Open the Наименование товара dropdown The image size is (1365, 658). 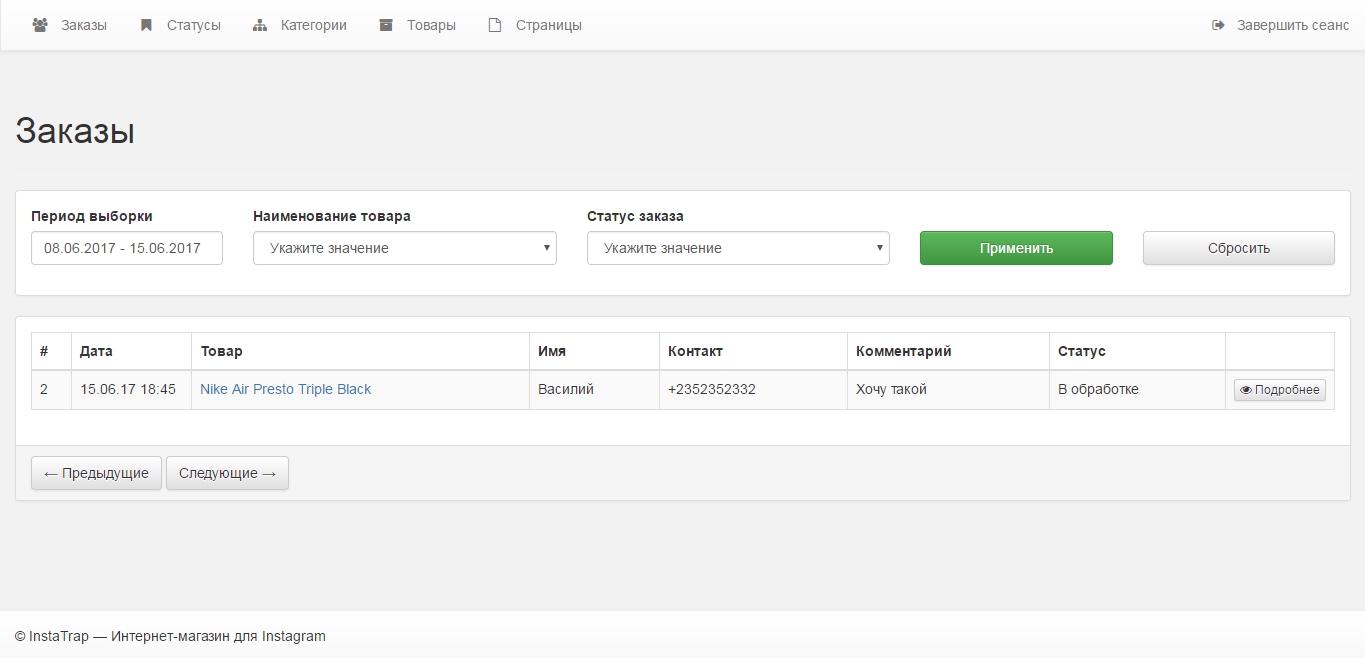404,248
